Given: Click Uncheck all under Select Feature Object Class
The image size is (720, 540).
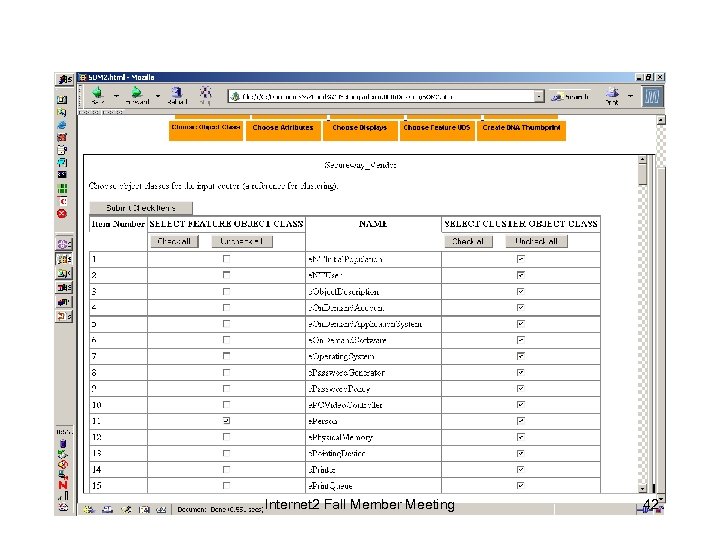Looking at the screenshot, I should [x=242, y=241].
